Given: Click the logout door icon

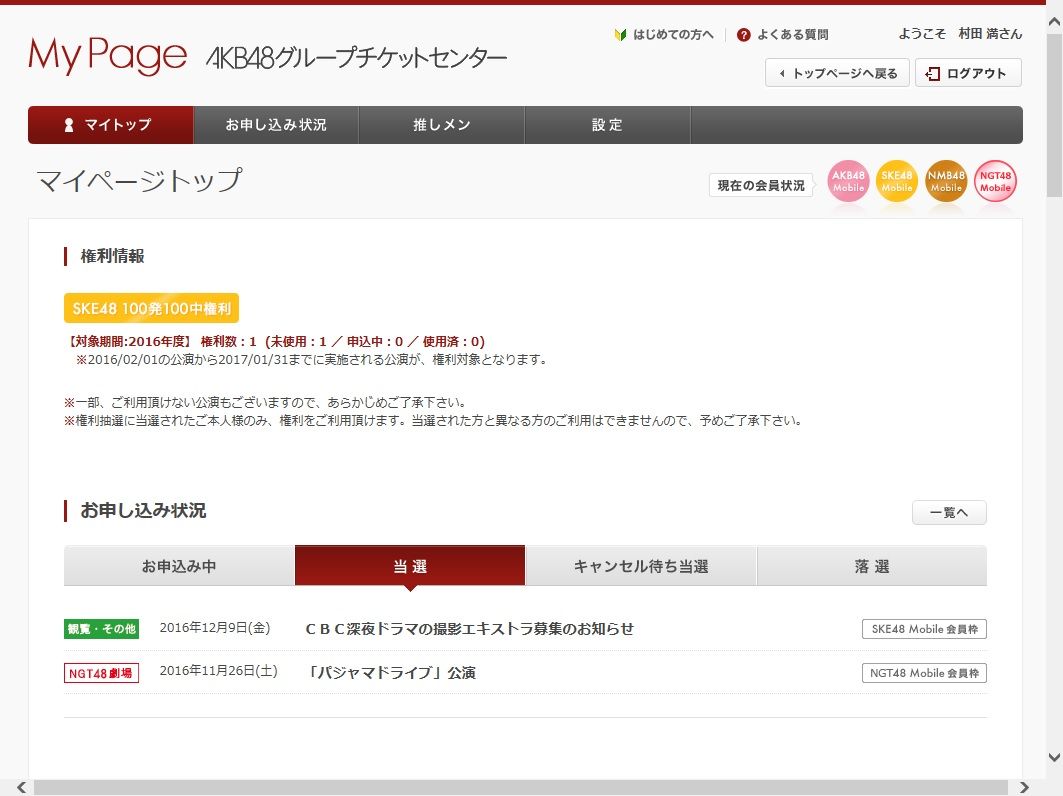Looking at the screenshot, I should click(933, 73).
